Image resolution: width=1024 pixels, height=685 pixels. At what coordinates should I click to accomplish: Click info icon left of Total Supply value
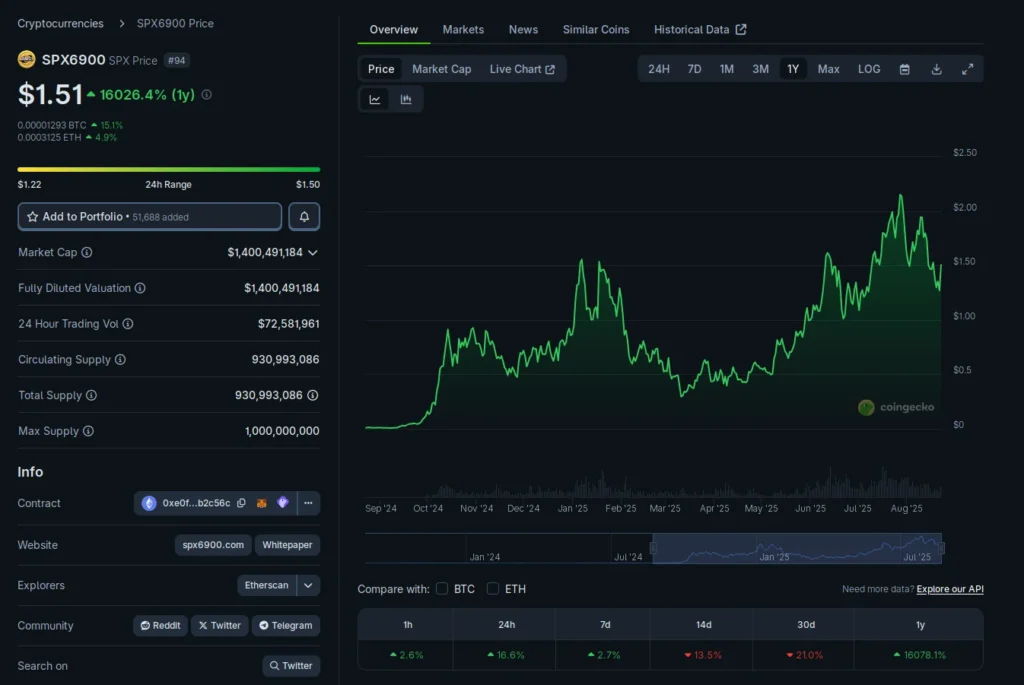pyautogui.click(x=91, y=395)
